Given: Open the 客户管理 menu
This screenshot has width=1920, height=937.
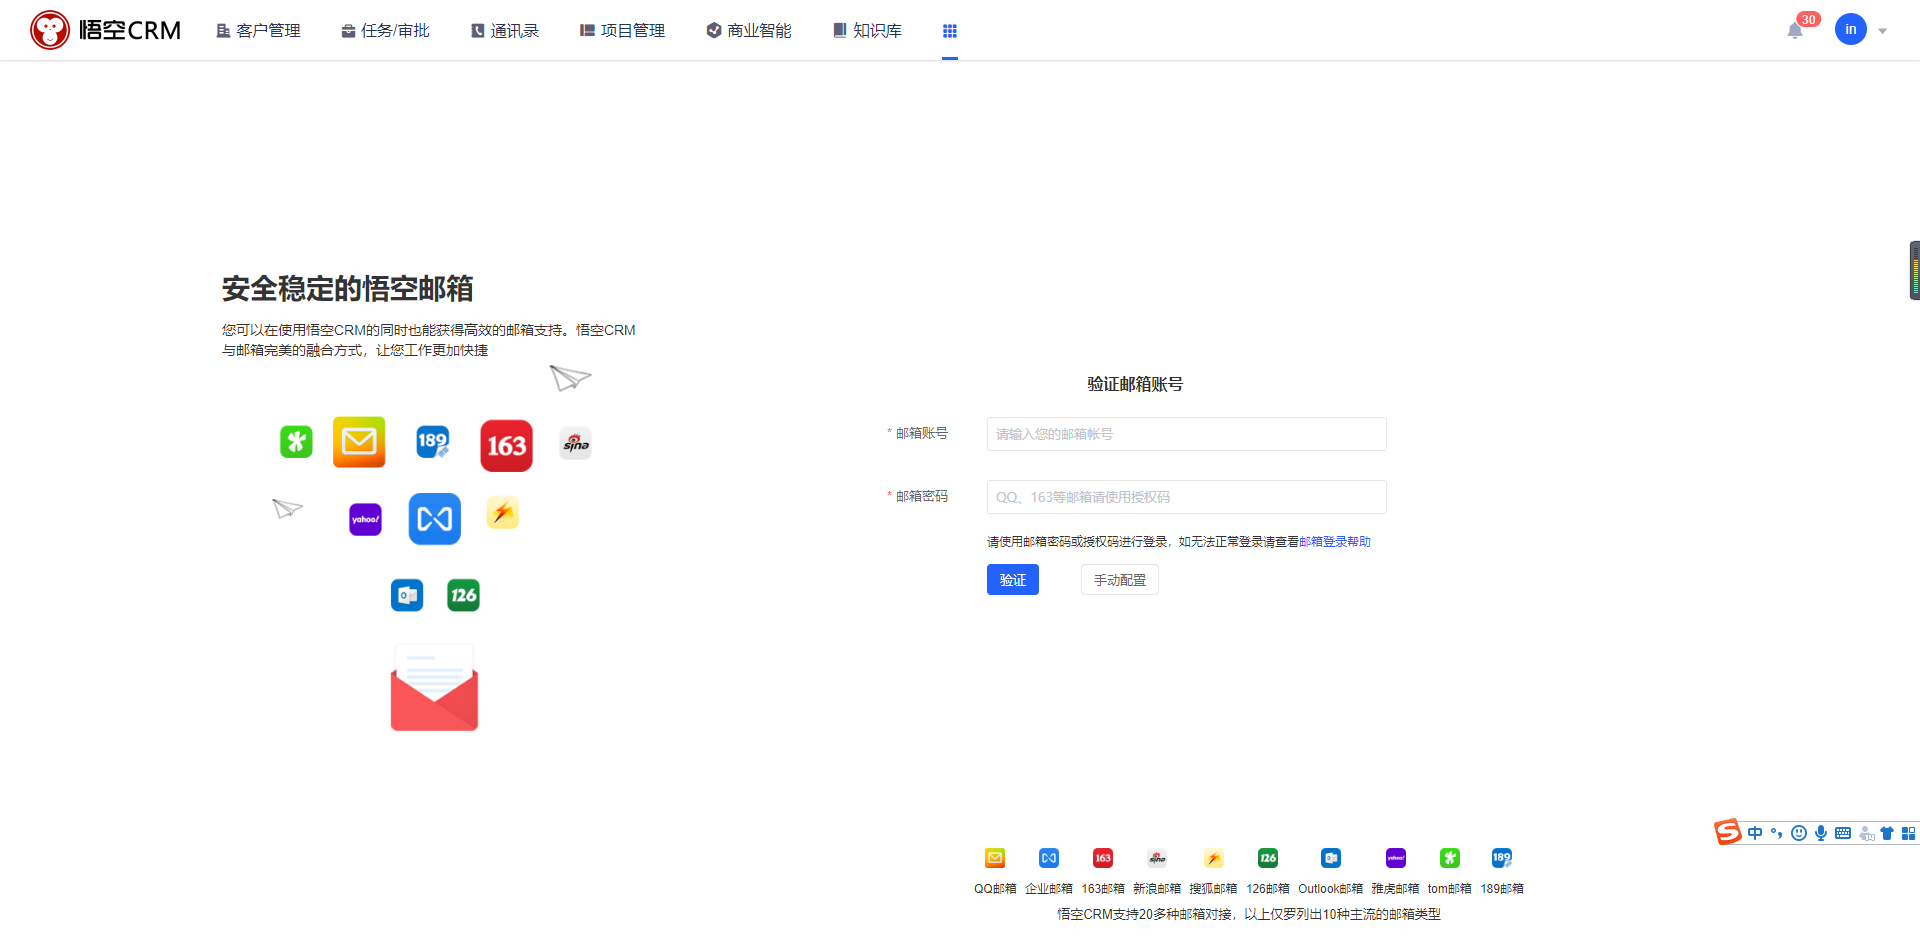Looking at the screenshot, I should tap(259, 31).
